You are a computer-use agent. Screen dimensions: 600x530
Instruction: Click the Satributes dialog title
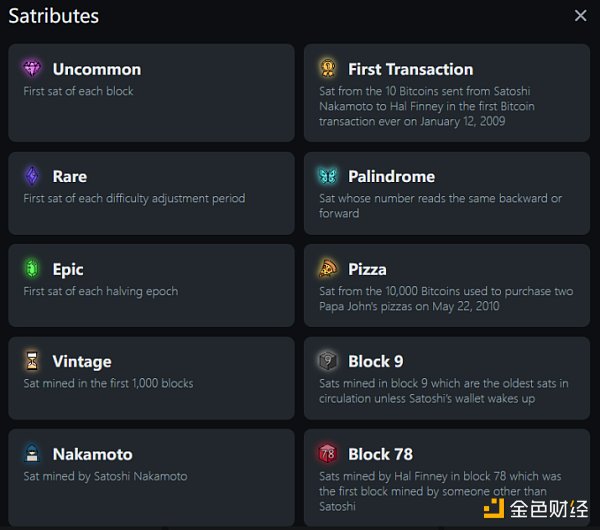pos(53,16)
